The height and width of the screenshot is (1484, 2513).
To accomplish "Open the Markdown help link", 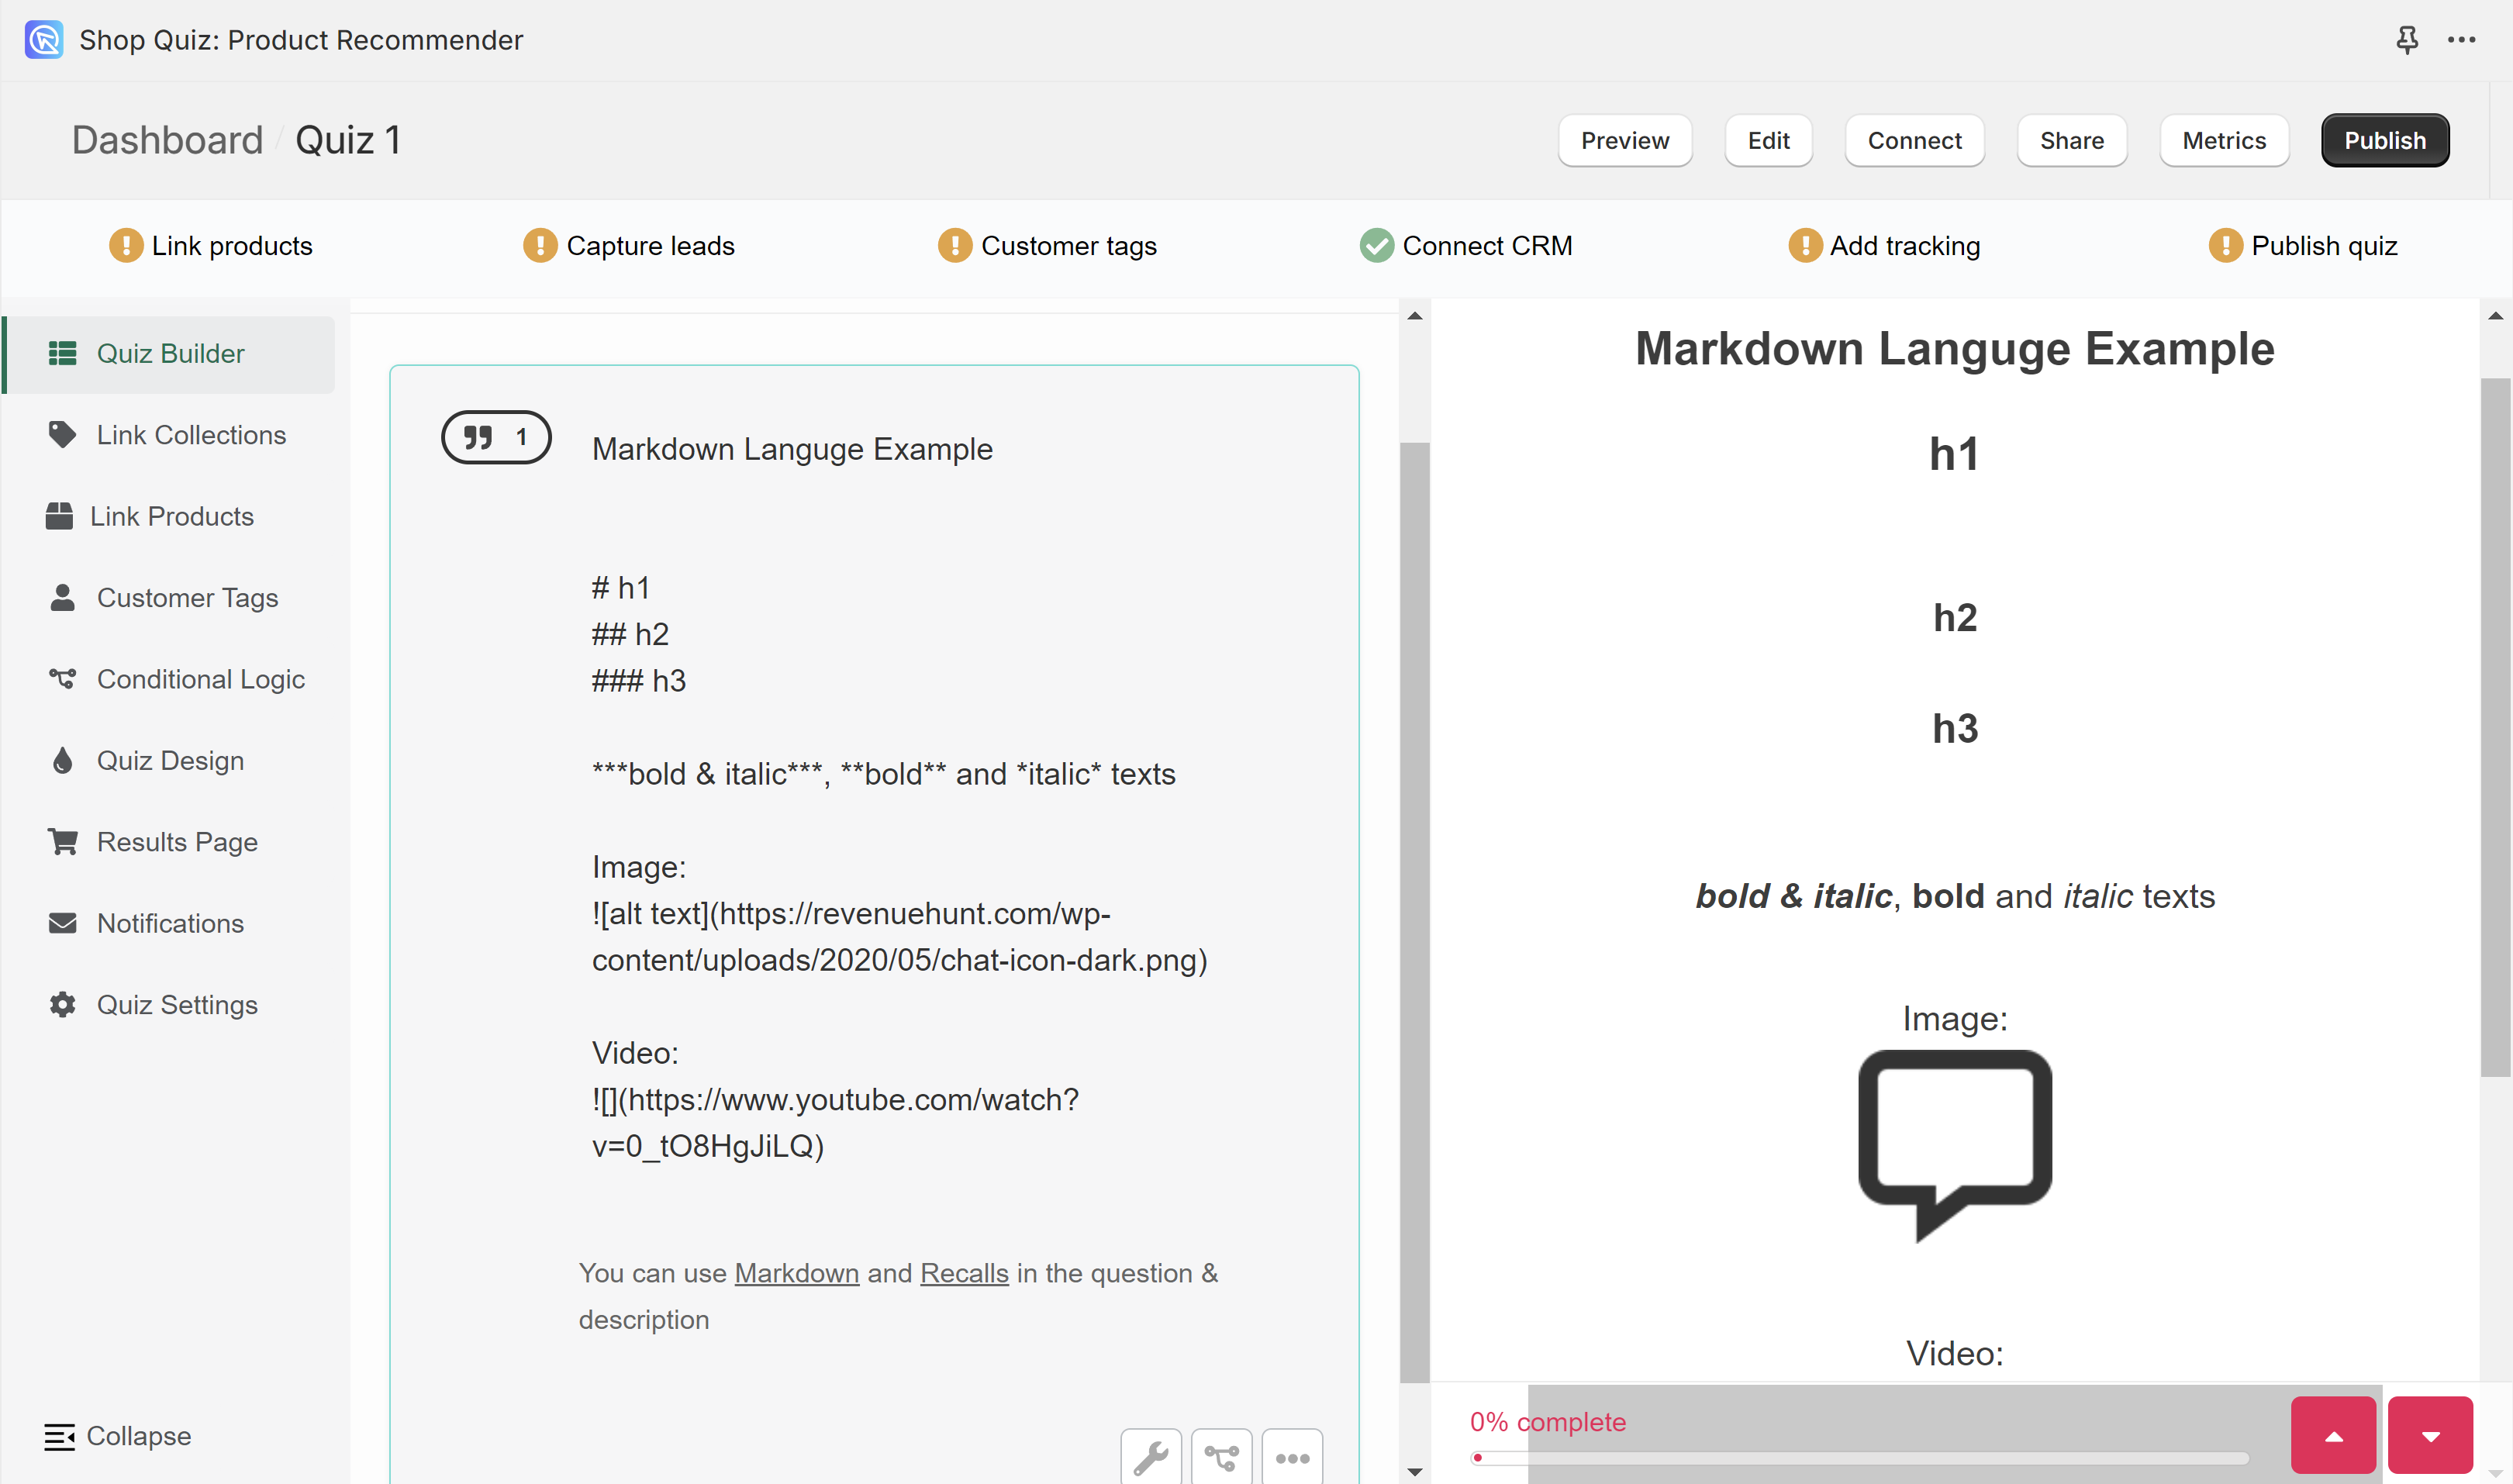I will pyautogui.click(x=797, y=1273).
